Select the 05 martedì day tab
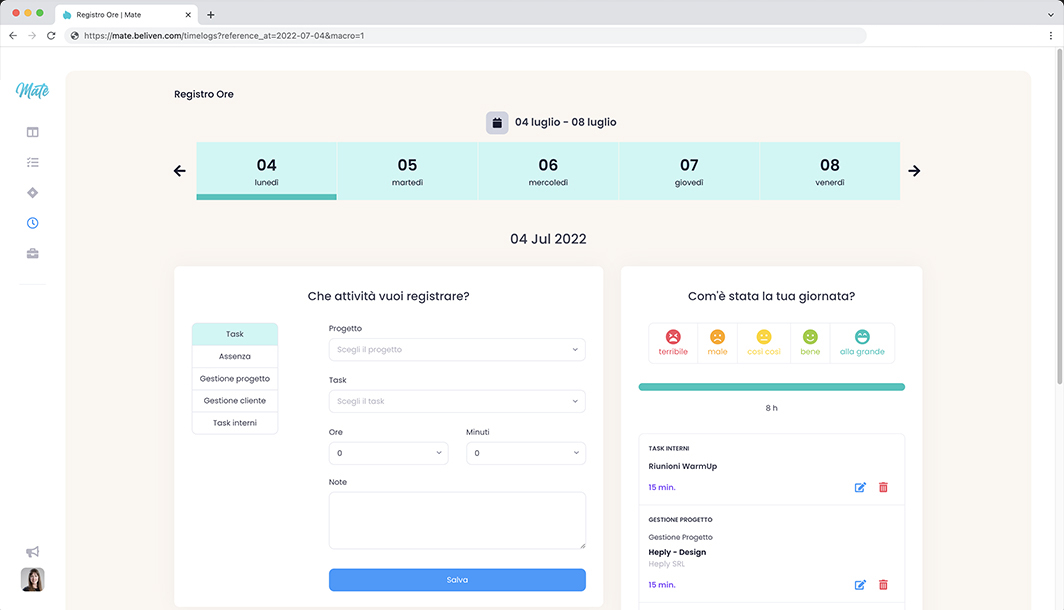Viewport: 1064px width, 610px height. [407, 171]
